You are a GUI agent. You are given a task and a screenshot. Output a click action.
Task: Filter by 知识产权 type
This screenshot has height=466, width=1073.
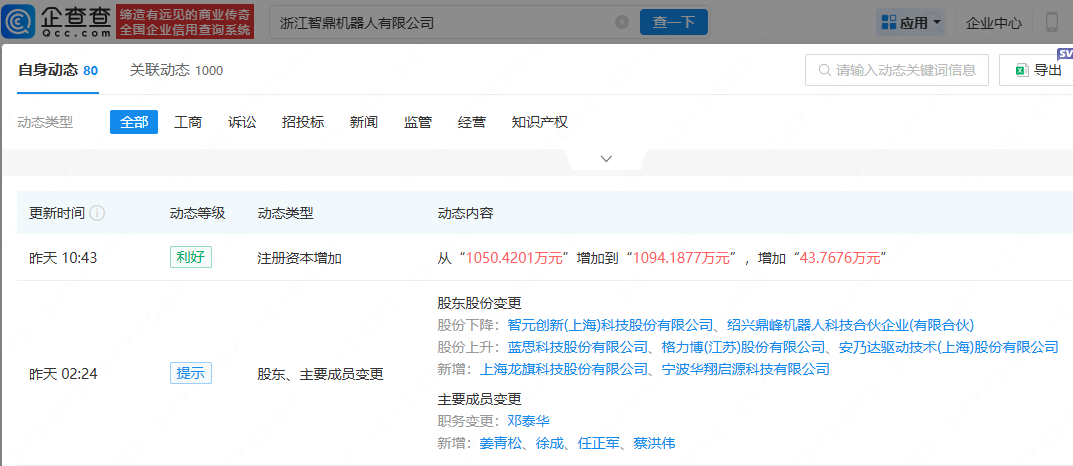[x=539, y=122]
